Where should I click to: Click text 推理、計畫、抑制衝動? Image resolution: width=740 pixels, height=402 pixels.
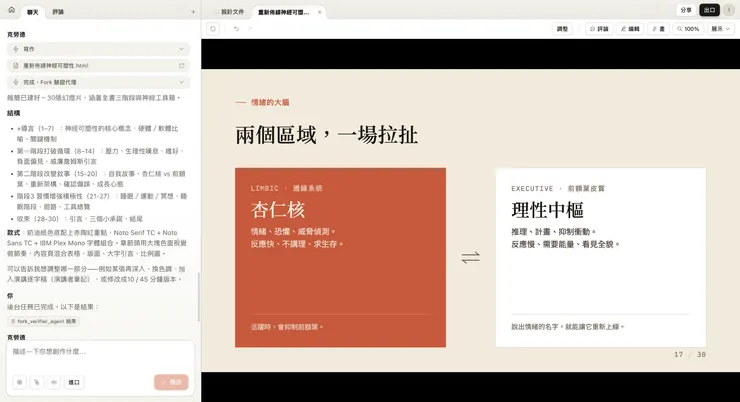(x=554, y=232)
